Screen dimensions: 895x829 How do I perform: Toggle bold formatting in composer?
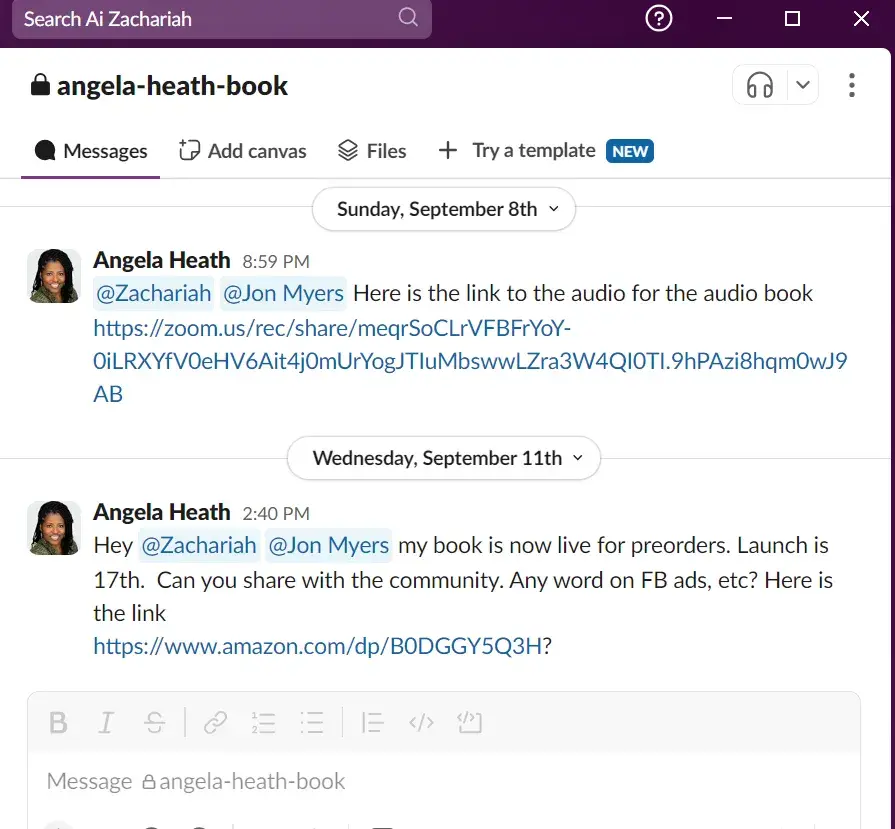click(59, 722)
